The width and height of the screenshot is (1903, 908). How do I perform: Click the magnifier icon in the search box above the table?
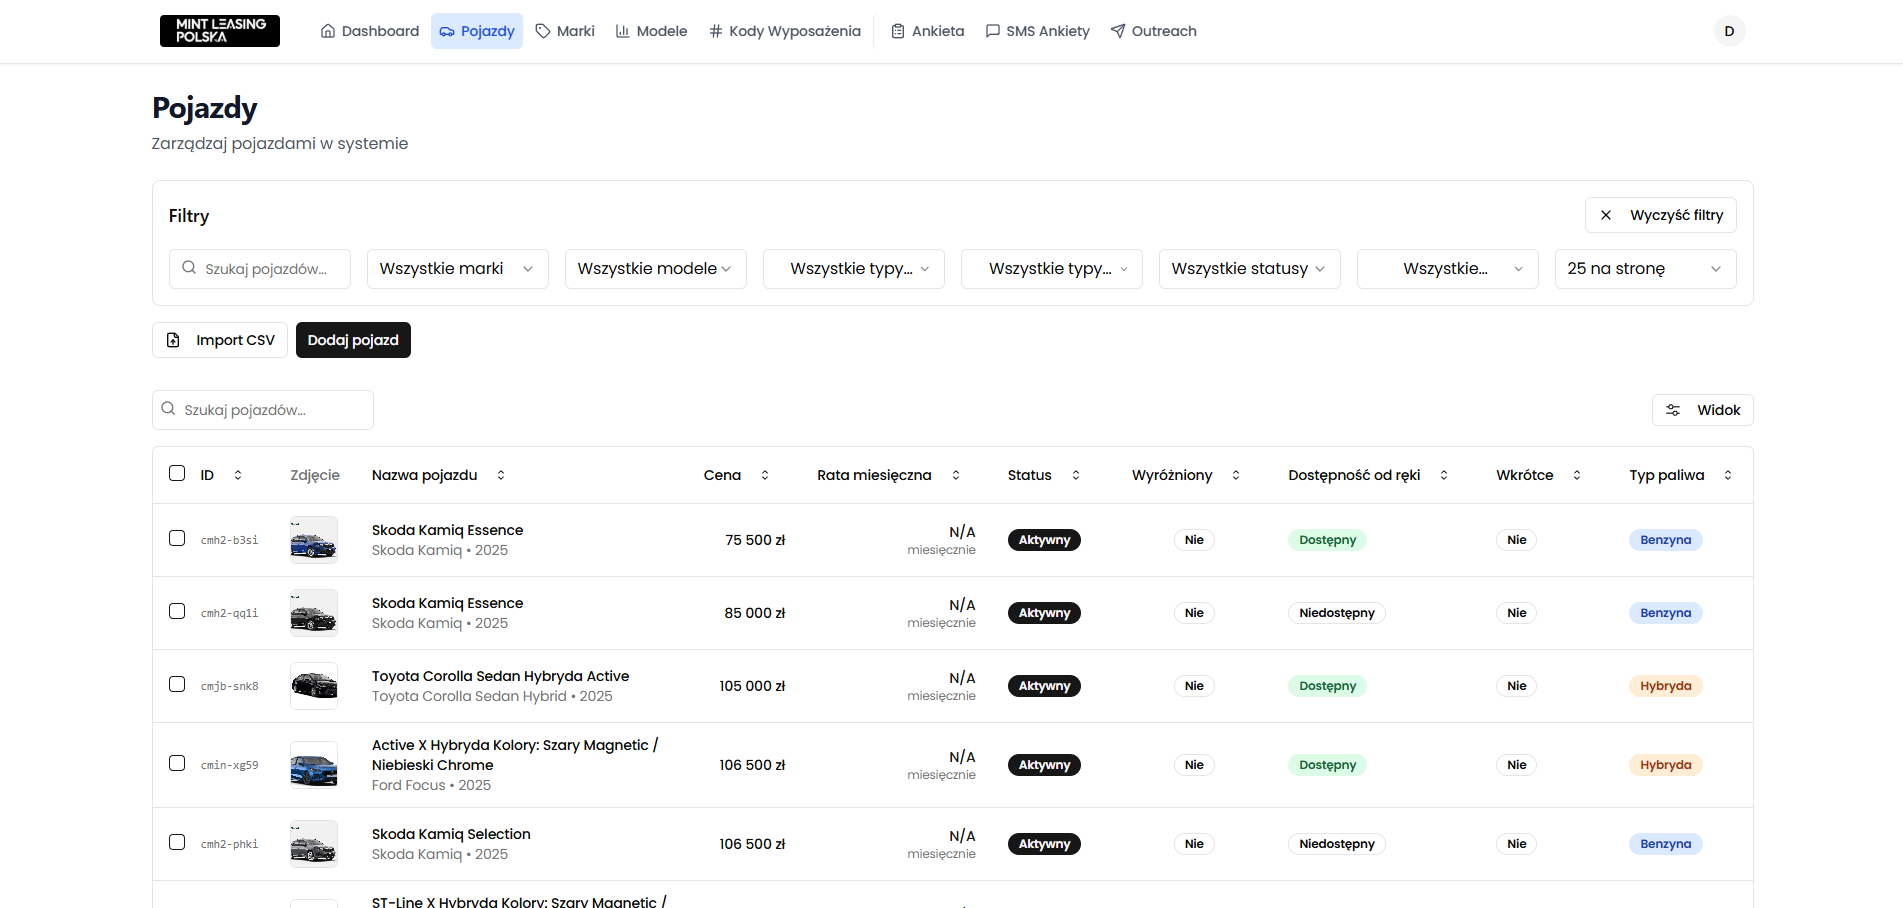pos(168,409)
